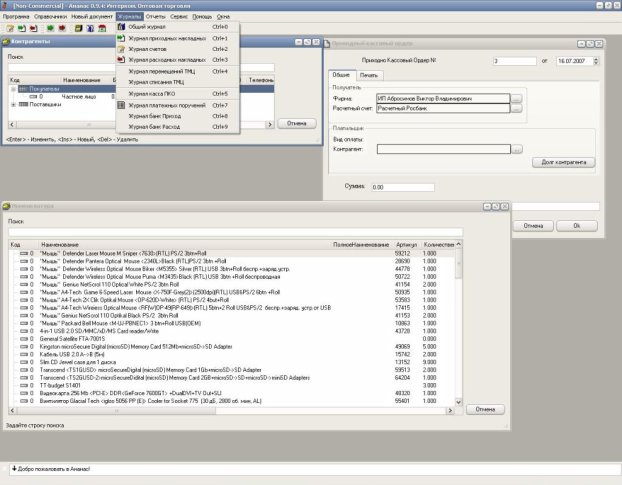Click the Номенклатура window title icon
This screenshot has height=485, width=622.
pos(6,206)
